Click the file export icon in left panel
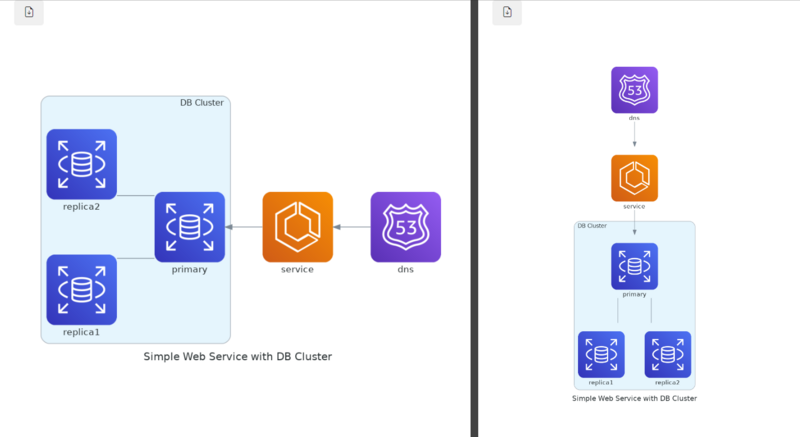Viewport: 800px width, 437px height. coord(29,12)
